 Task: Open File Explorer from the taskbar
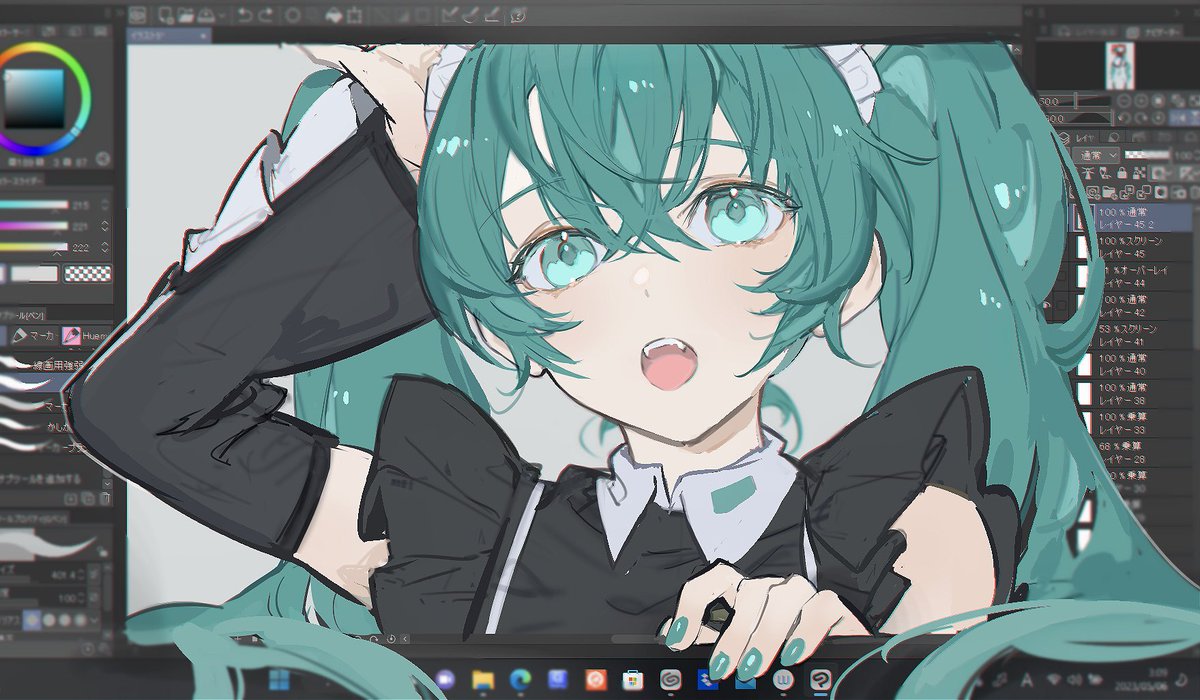(x=483, y=681)
